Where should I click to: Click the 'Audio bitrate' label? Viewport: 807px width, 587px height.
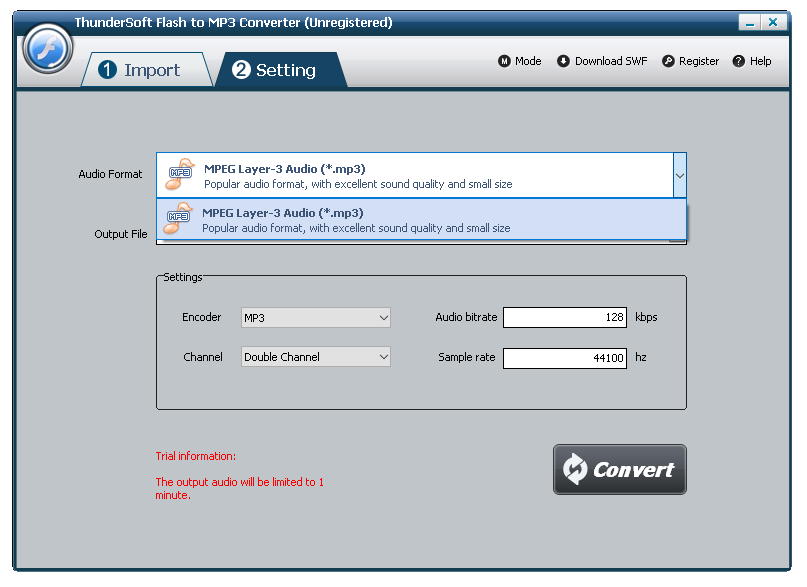coord(466,317)
